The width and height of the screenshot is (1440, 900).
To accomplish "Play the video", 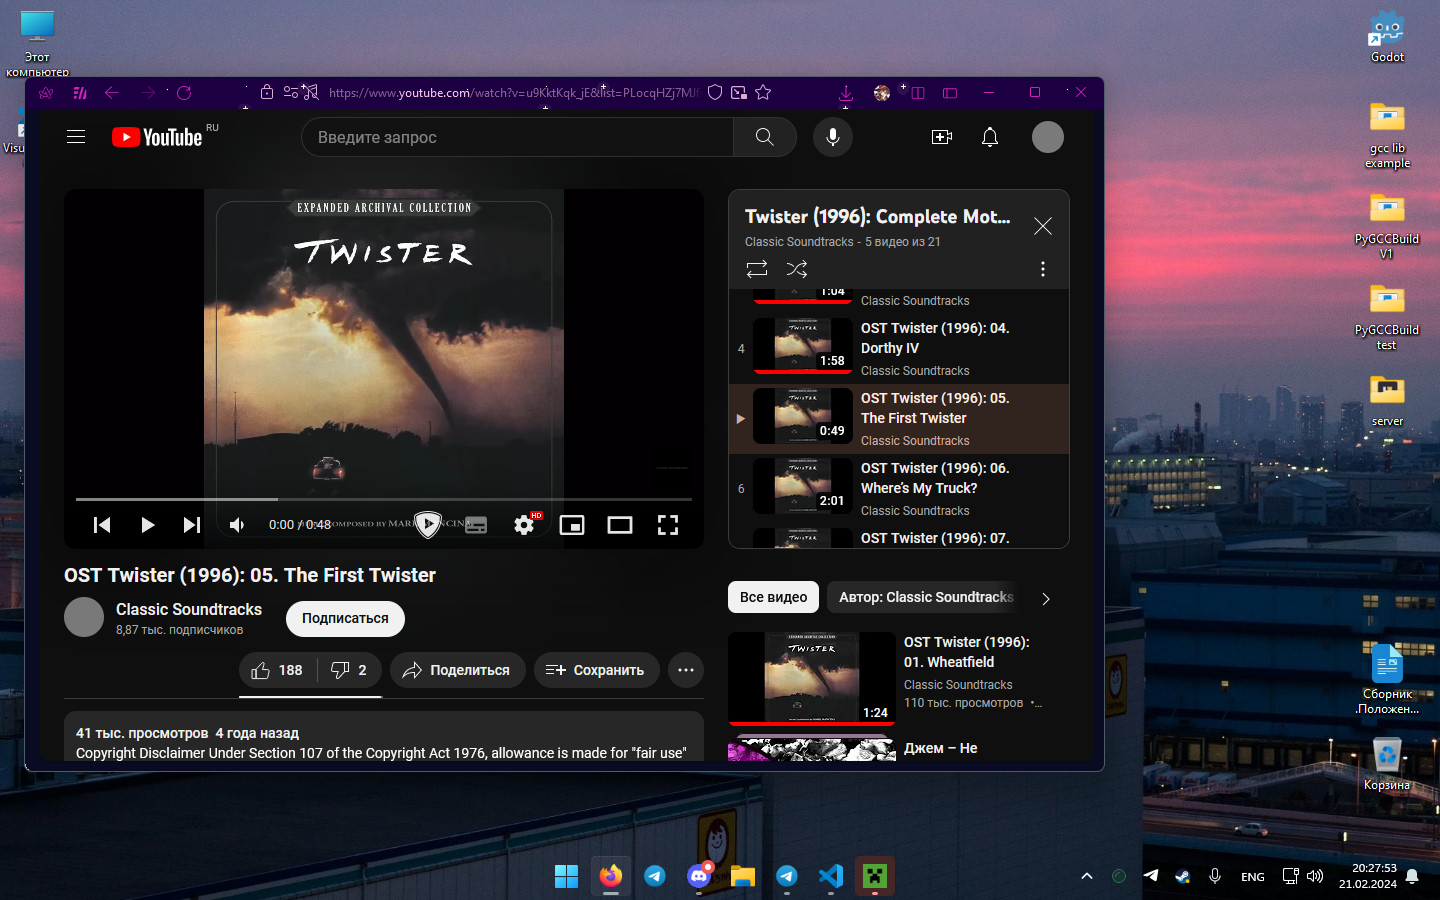I will pyautogui.click(x=147, y=525).
